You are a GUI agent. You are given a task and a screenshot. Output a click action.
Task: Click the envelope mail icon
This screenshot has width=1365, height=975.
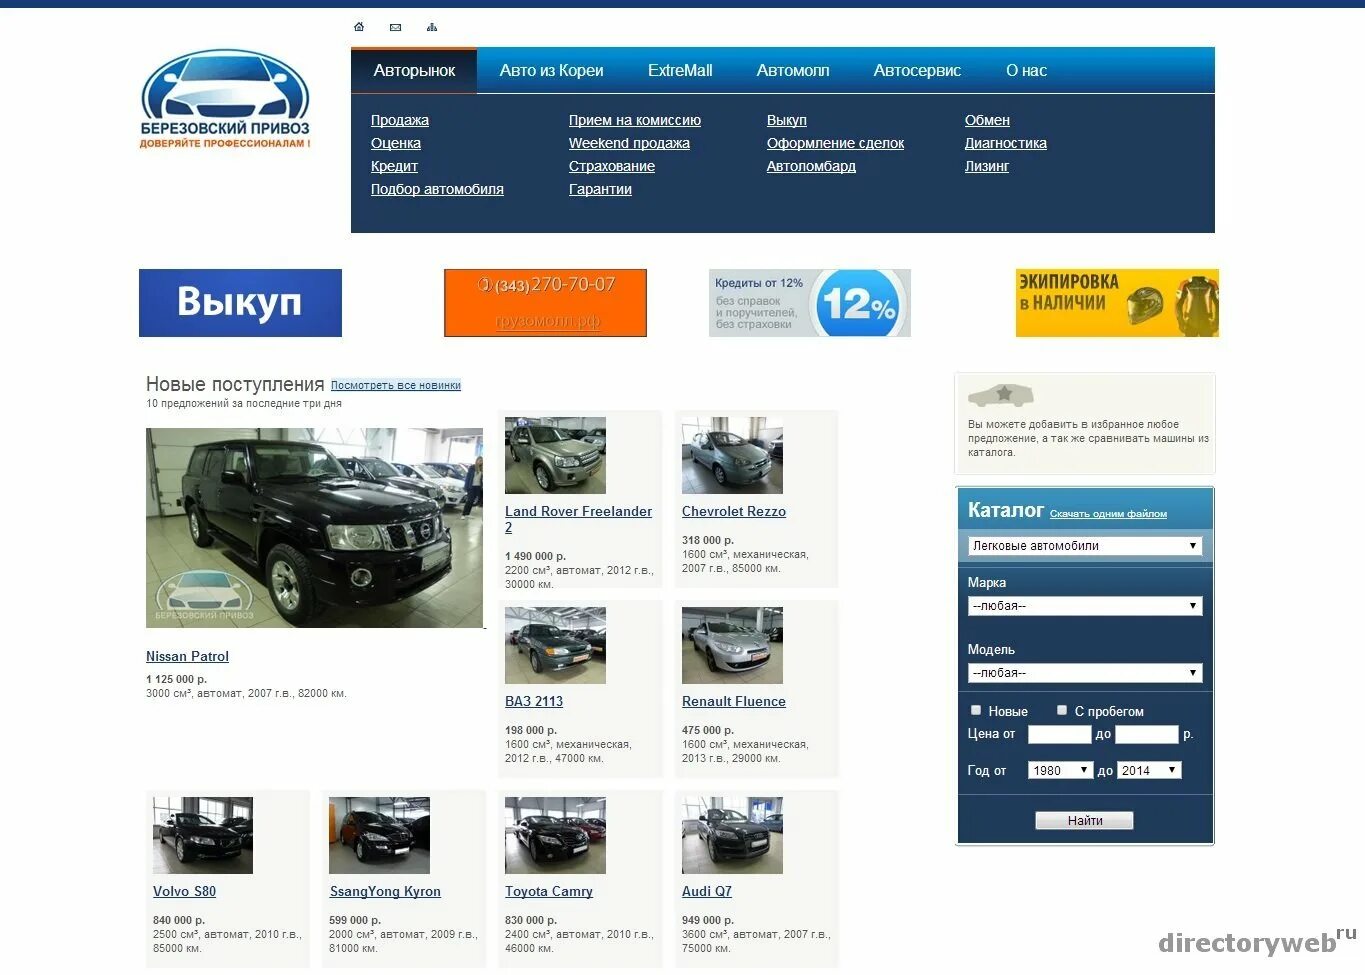[395, 27]
